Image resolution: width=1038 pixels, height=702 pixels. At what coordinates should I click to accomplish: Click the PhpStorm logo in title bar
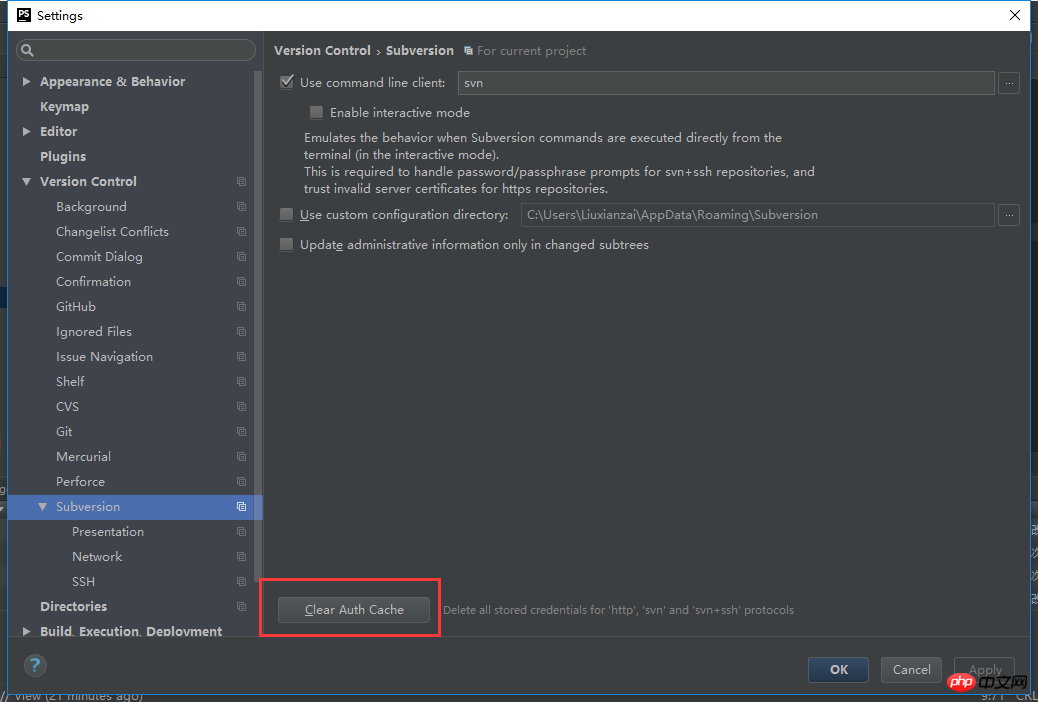click(x=24, y=15)
